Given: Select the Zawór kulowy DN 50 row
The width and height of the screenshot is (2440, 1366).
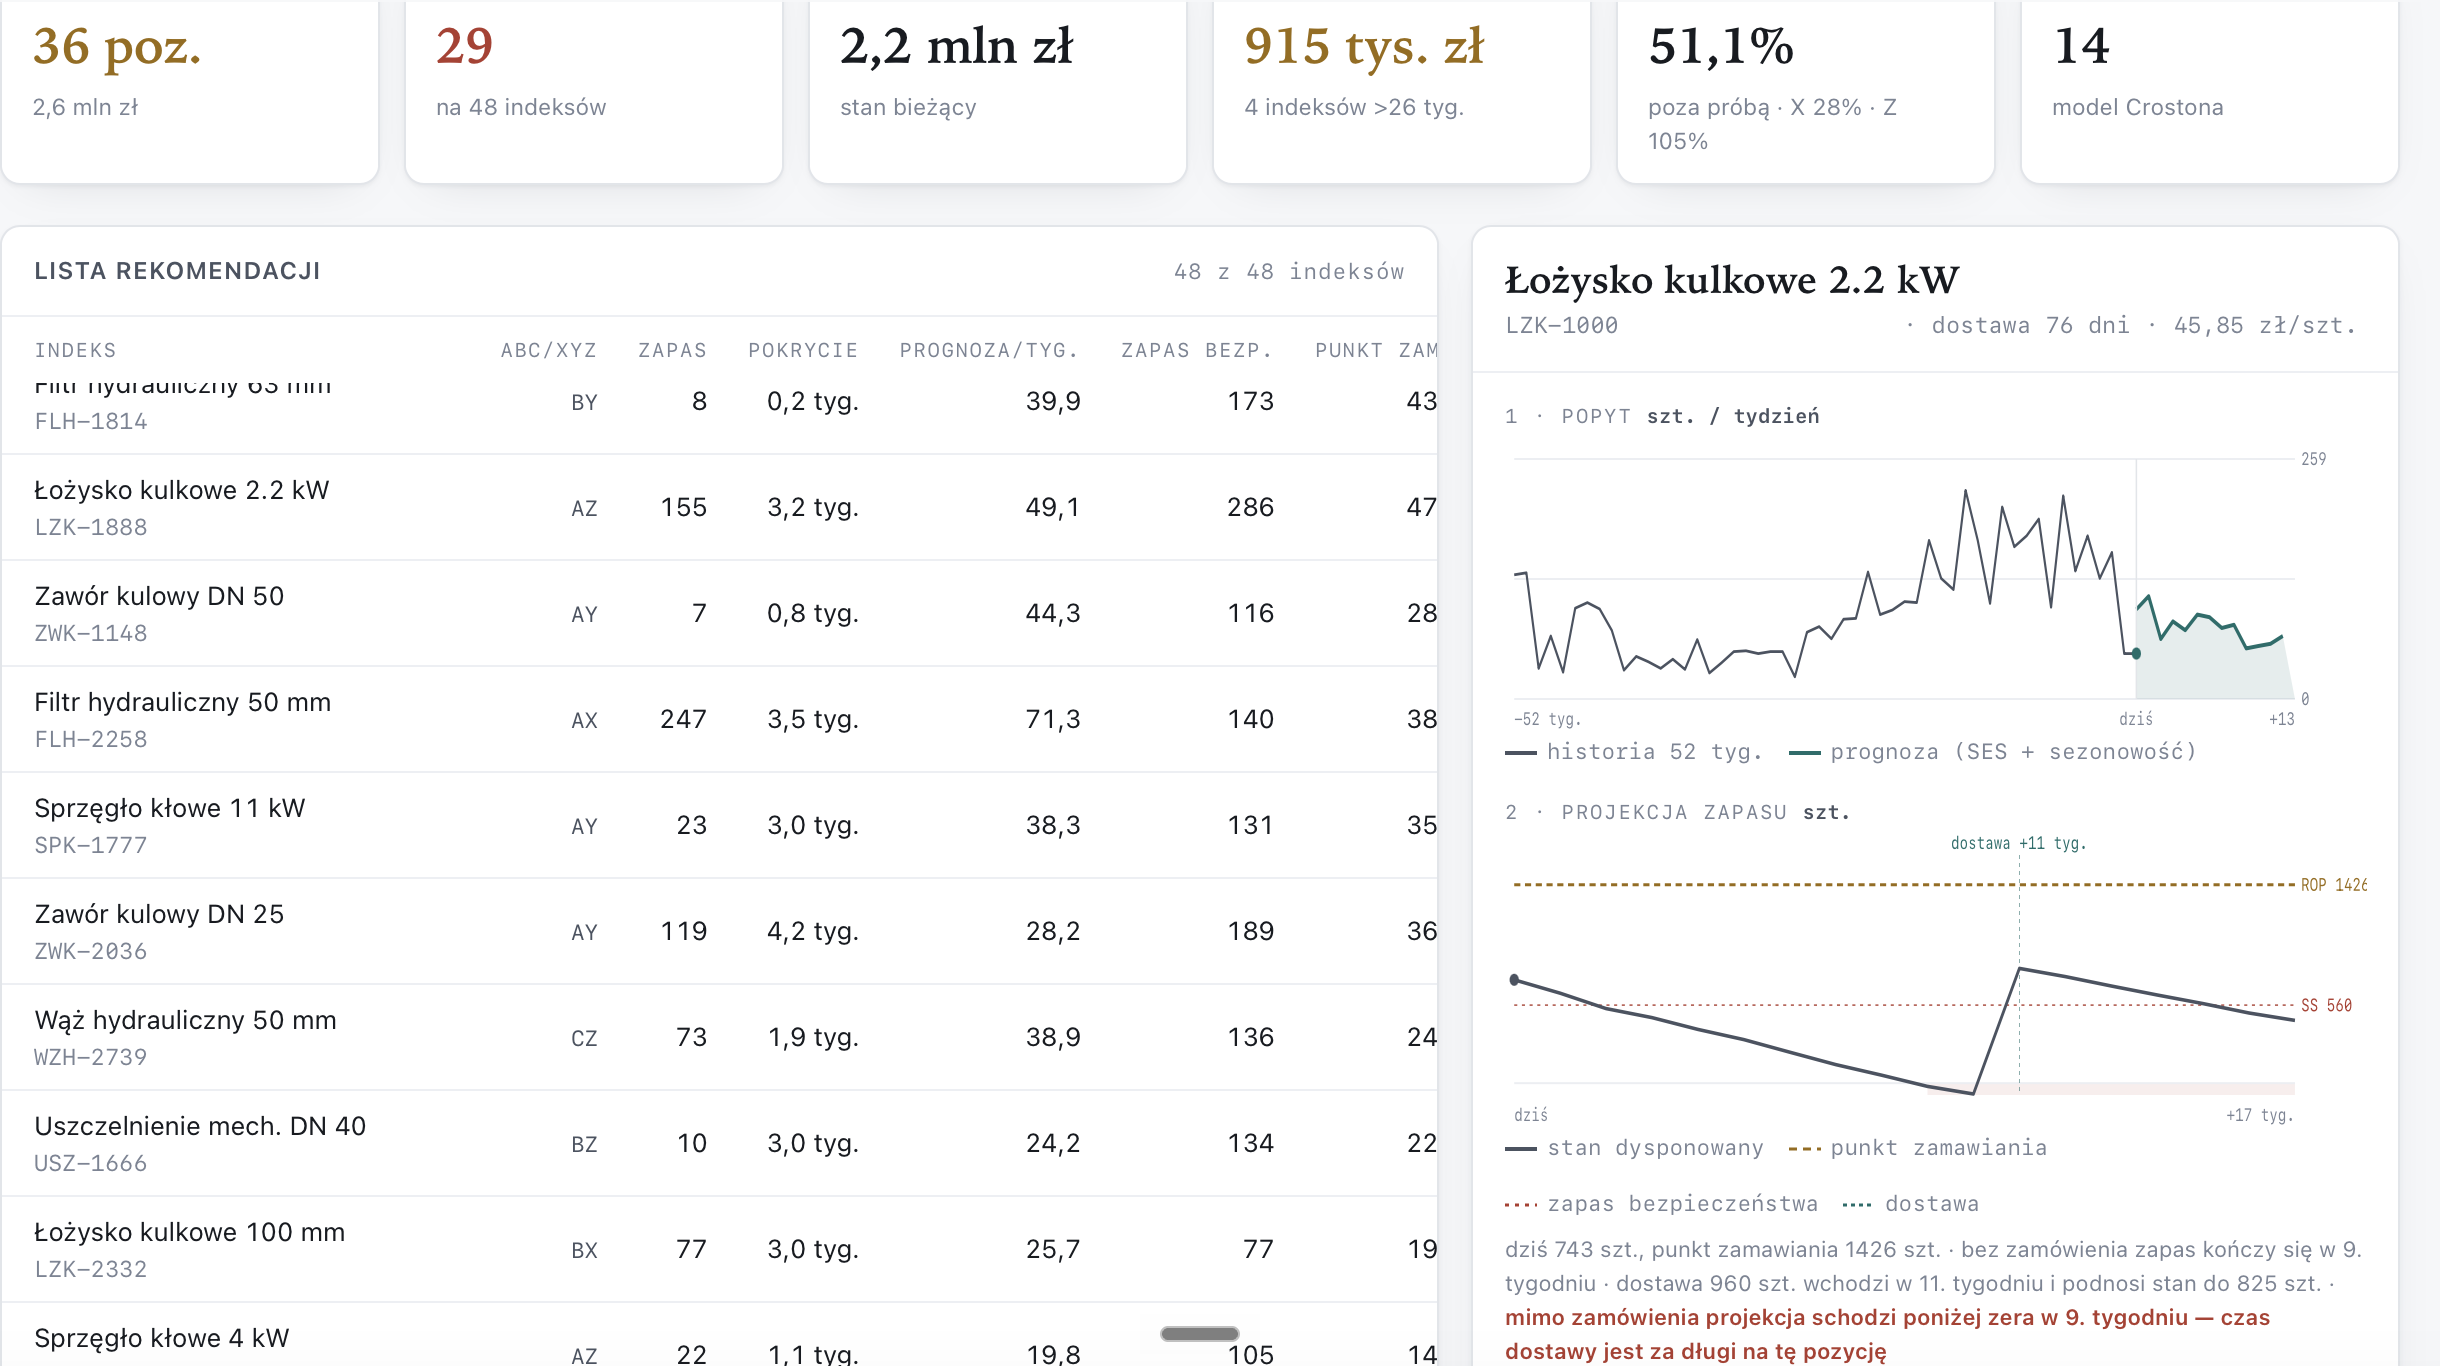Looking at the screenshot, I should (720, 613).
